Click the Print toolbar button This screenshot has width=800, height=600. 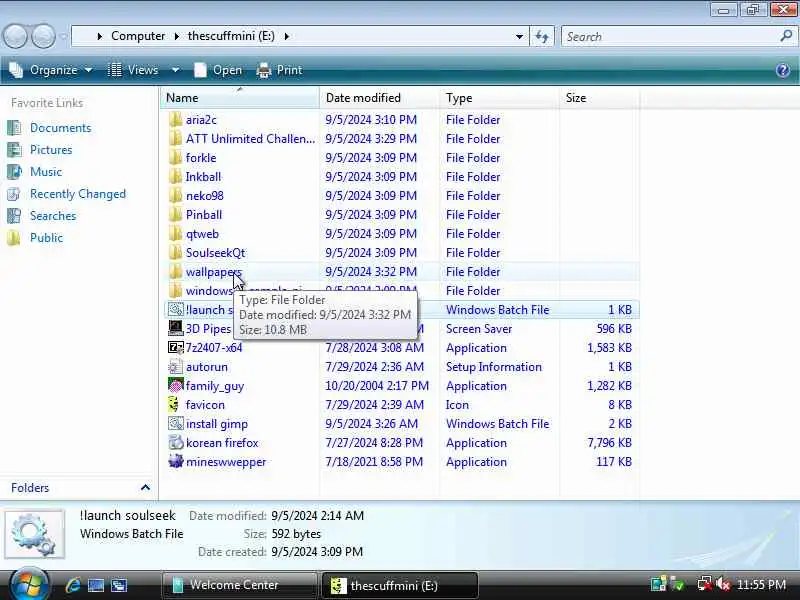pos(280,70)
